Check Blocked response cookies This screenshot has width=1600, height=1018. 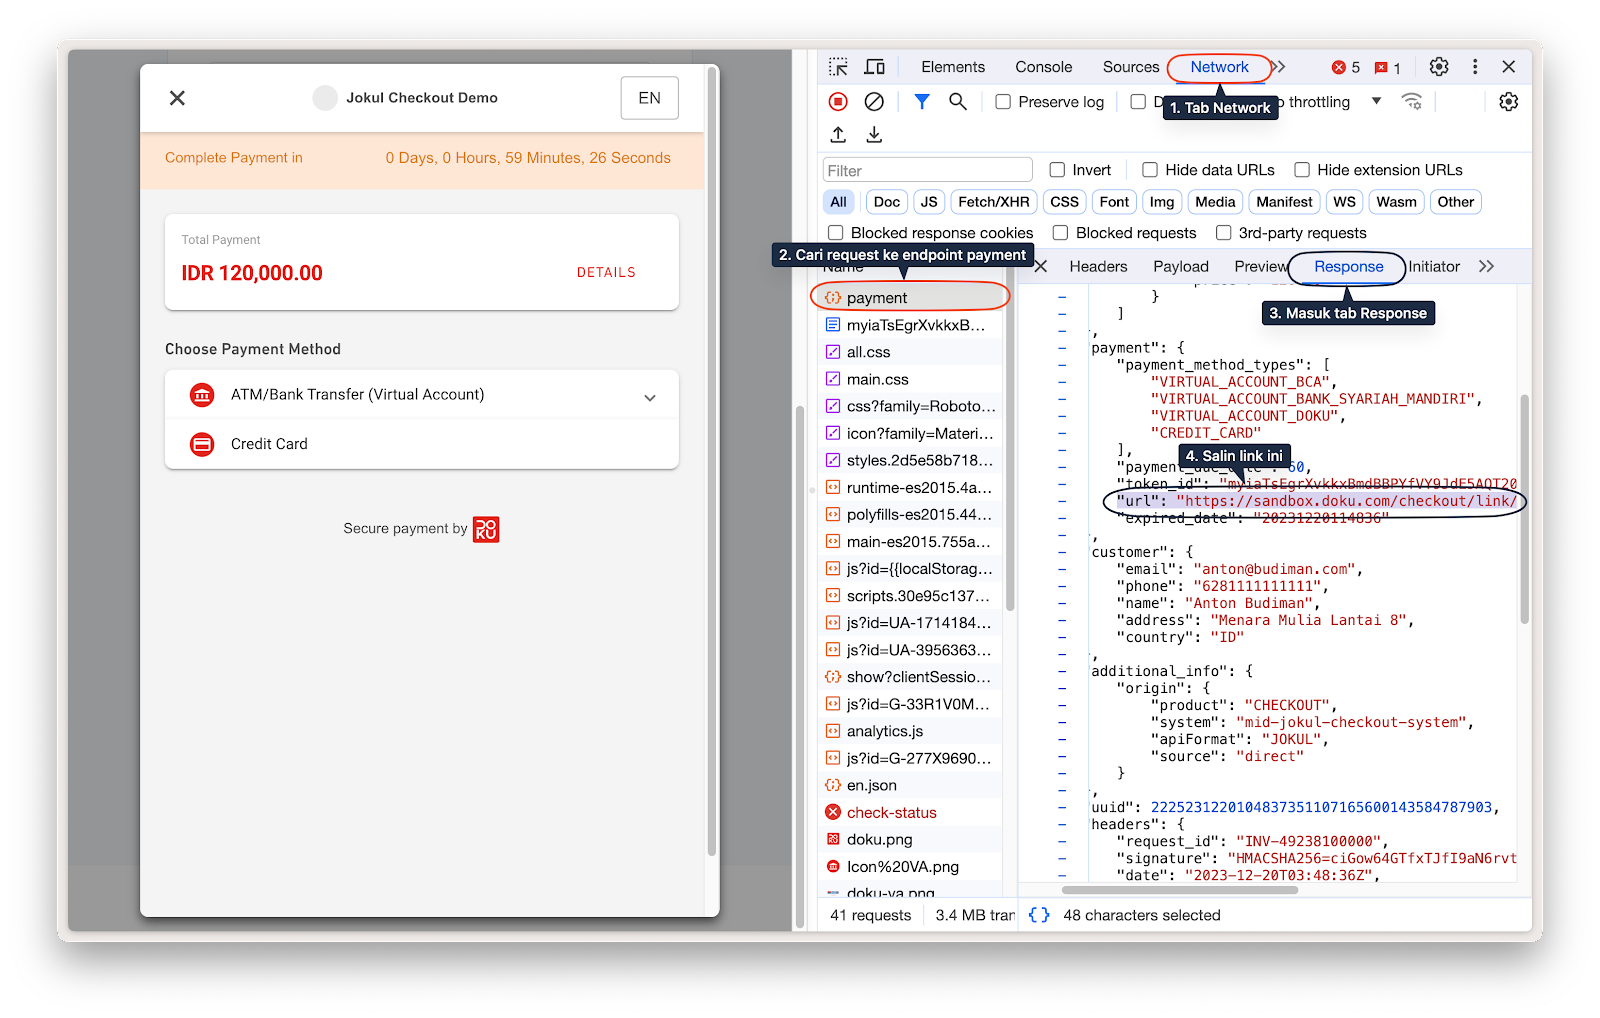pyautogui.click(x=836, y=233)
